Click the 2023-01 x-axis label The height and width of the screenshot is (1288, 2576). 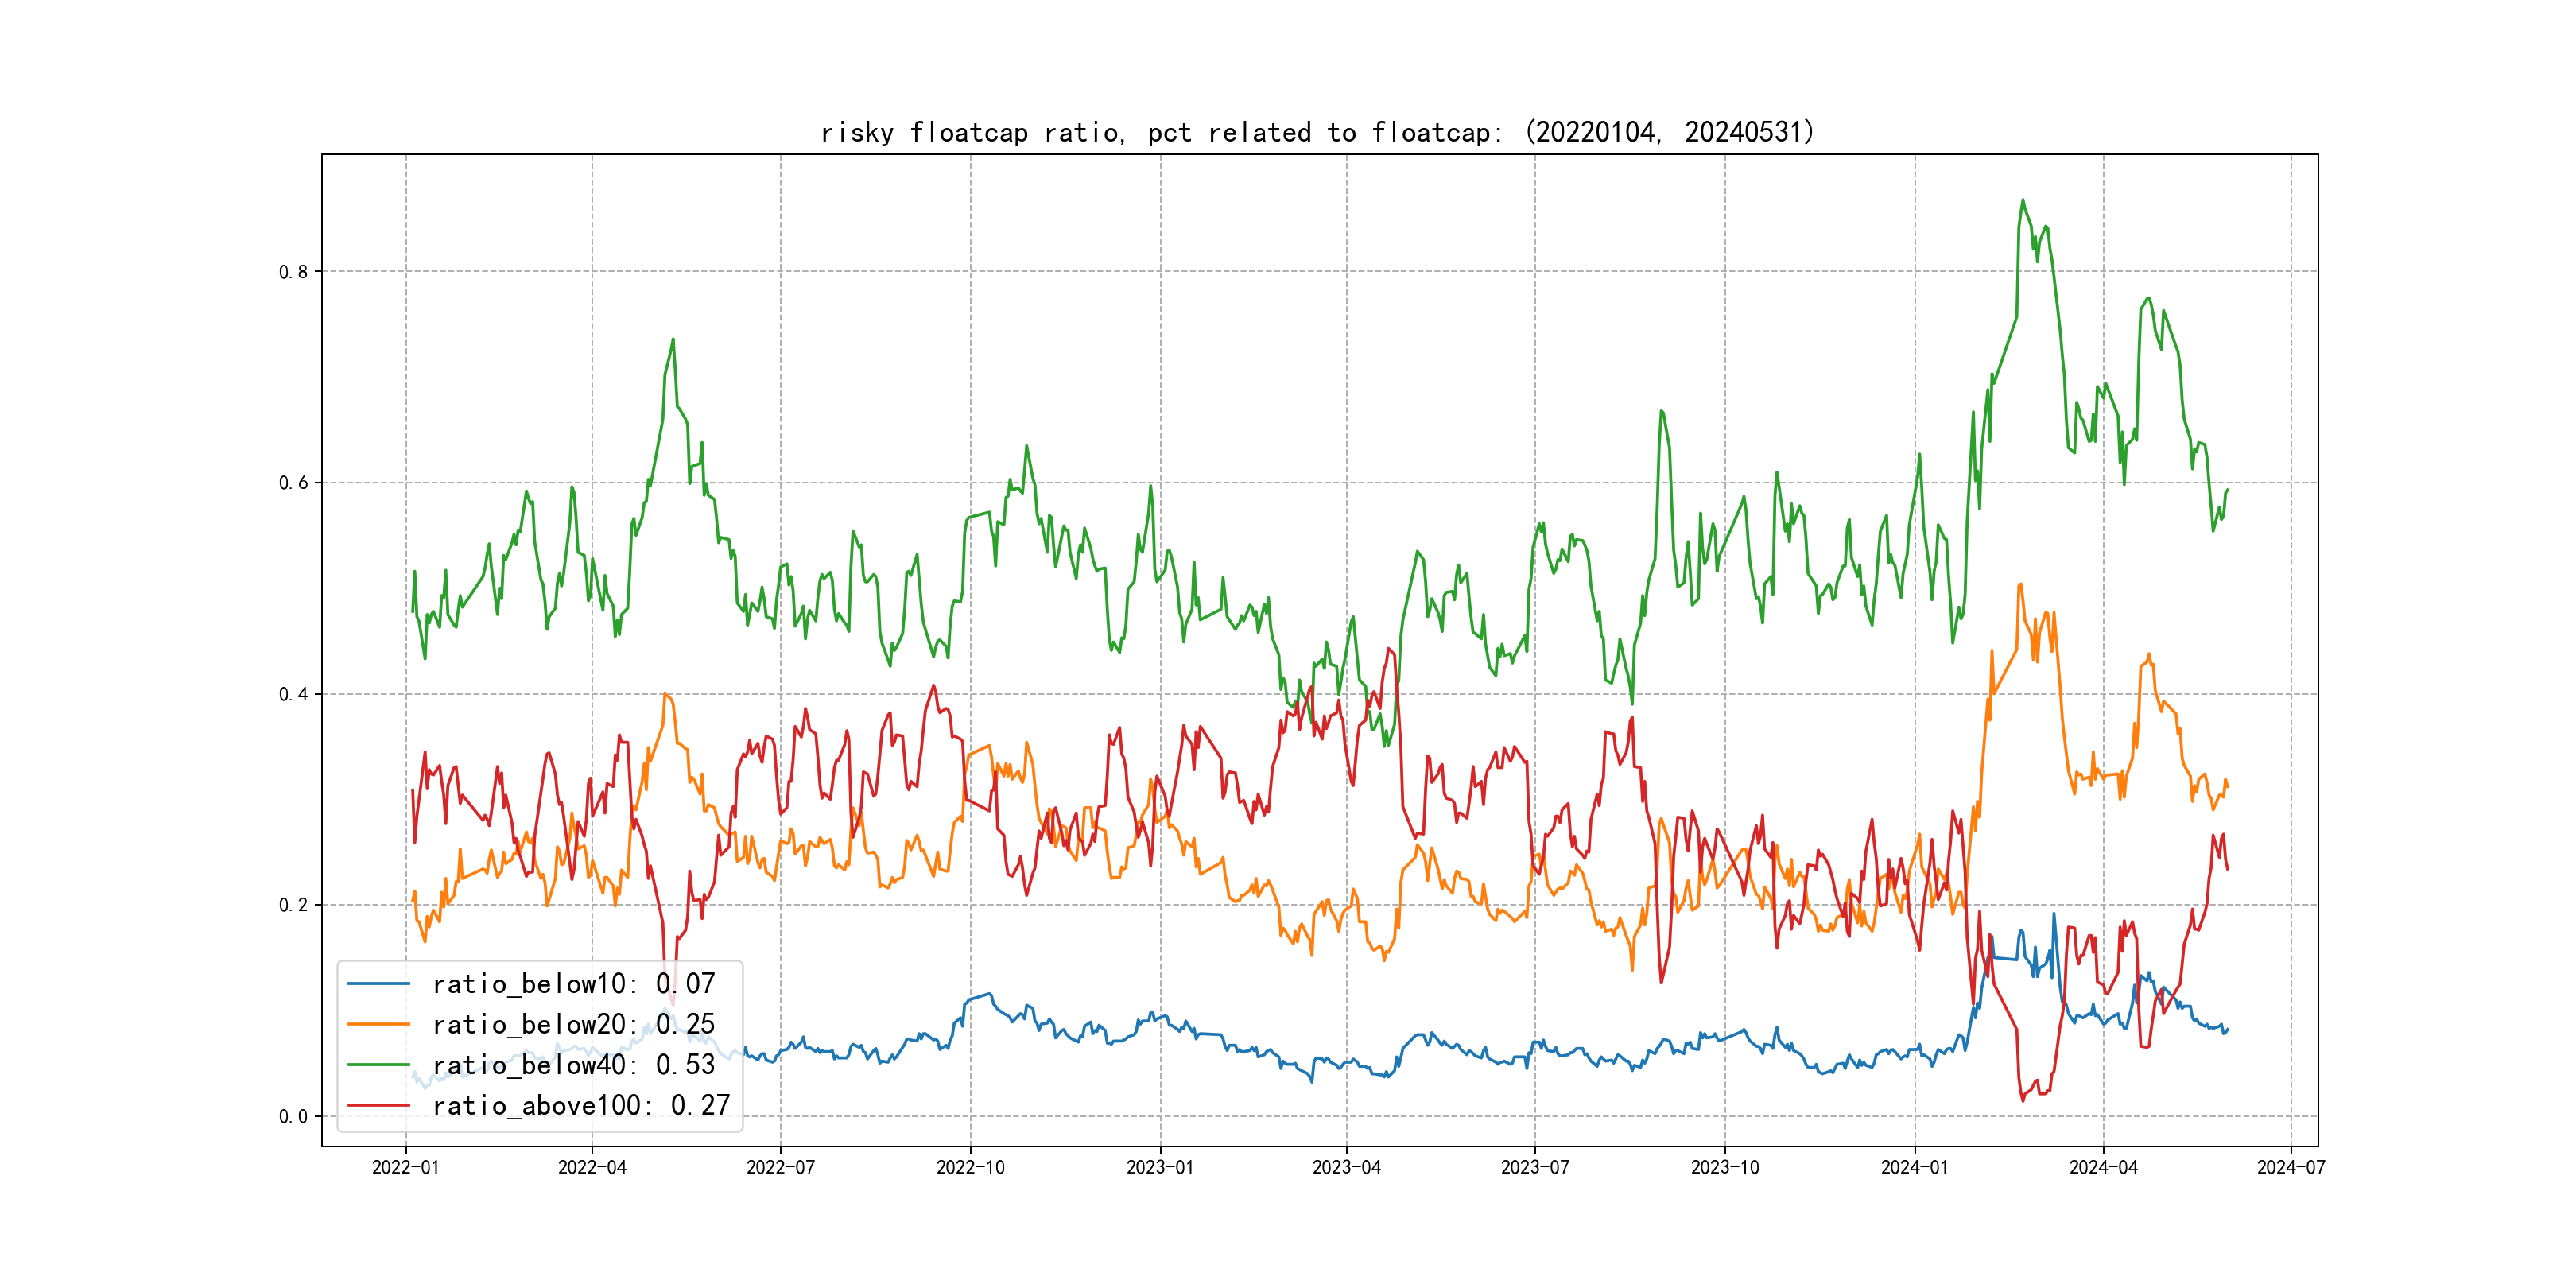(x=1159, y=1167)
